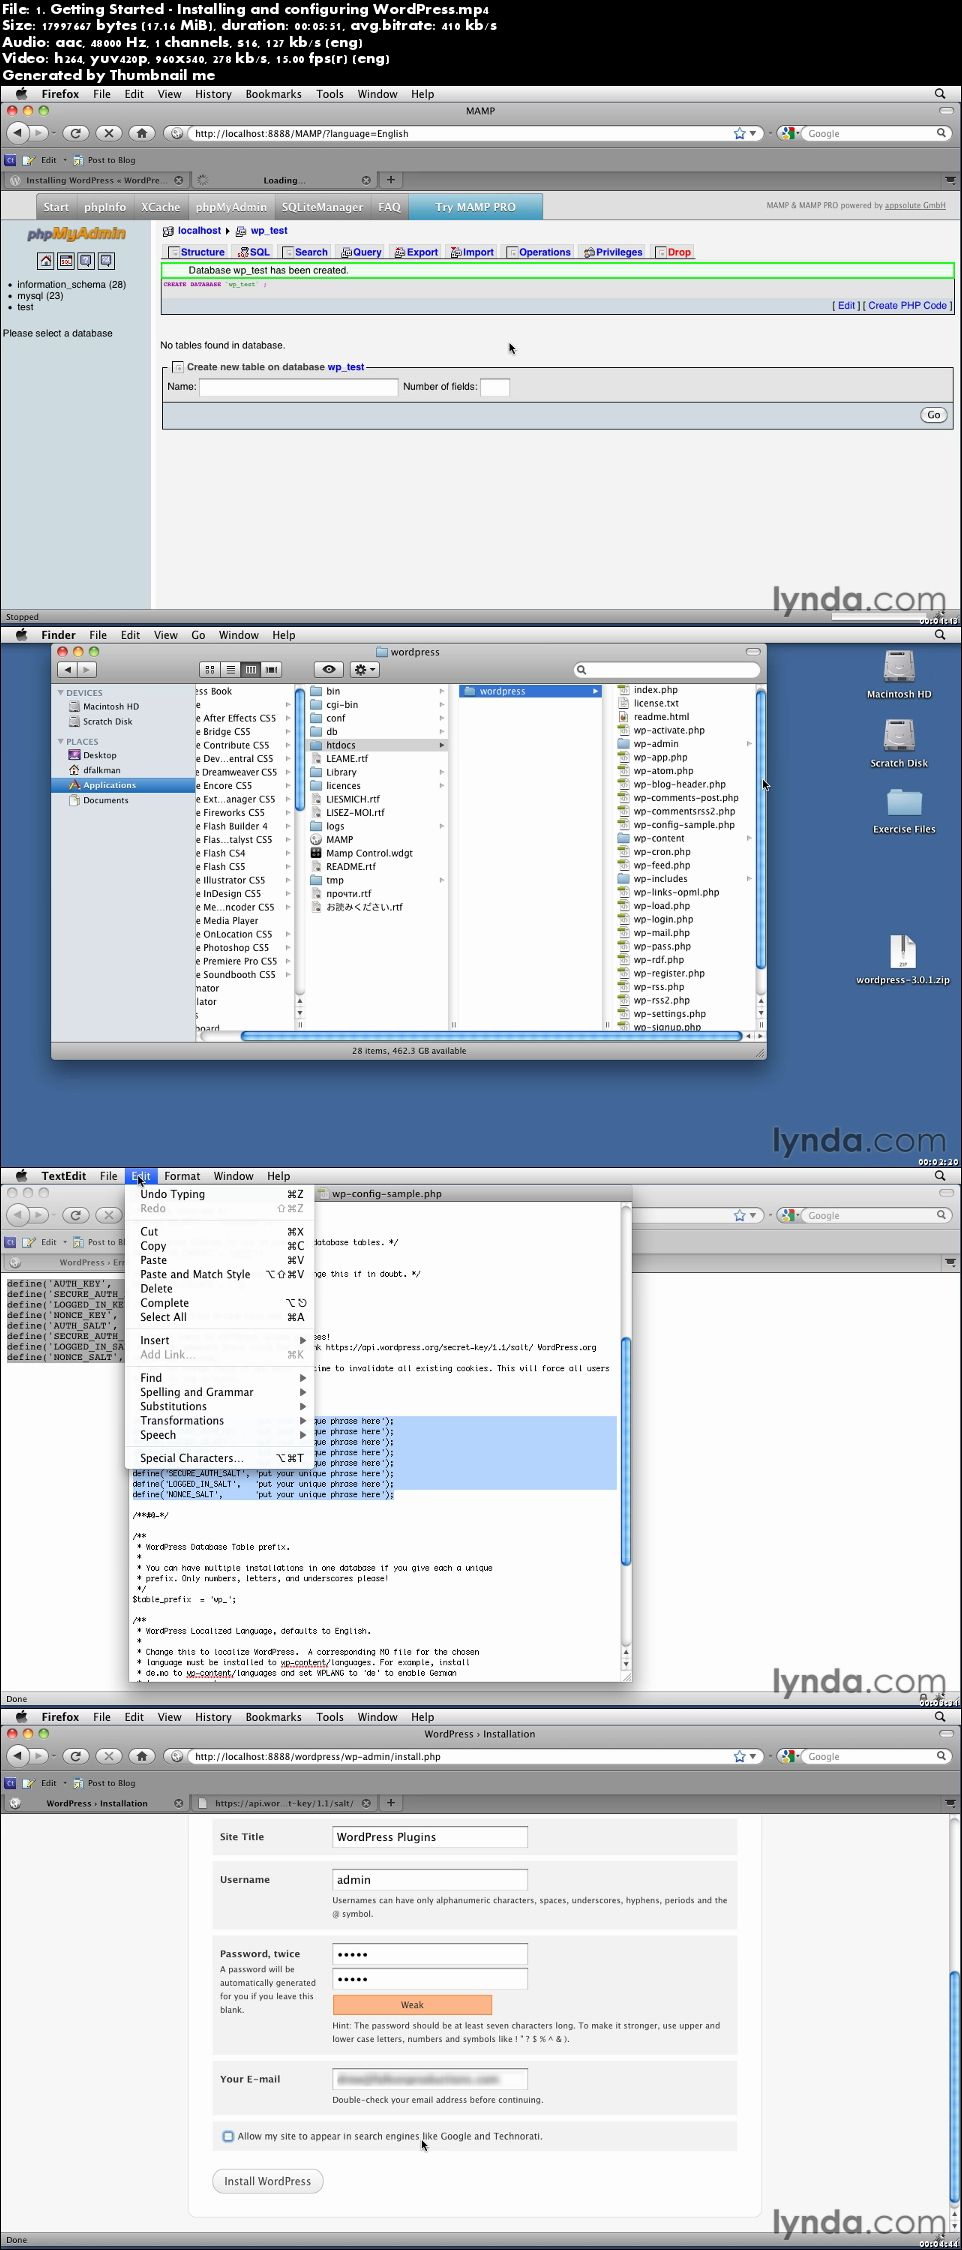
Task: Select information_schema (28) database
Action: tap(71, 285)
